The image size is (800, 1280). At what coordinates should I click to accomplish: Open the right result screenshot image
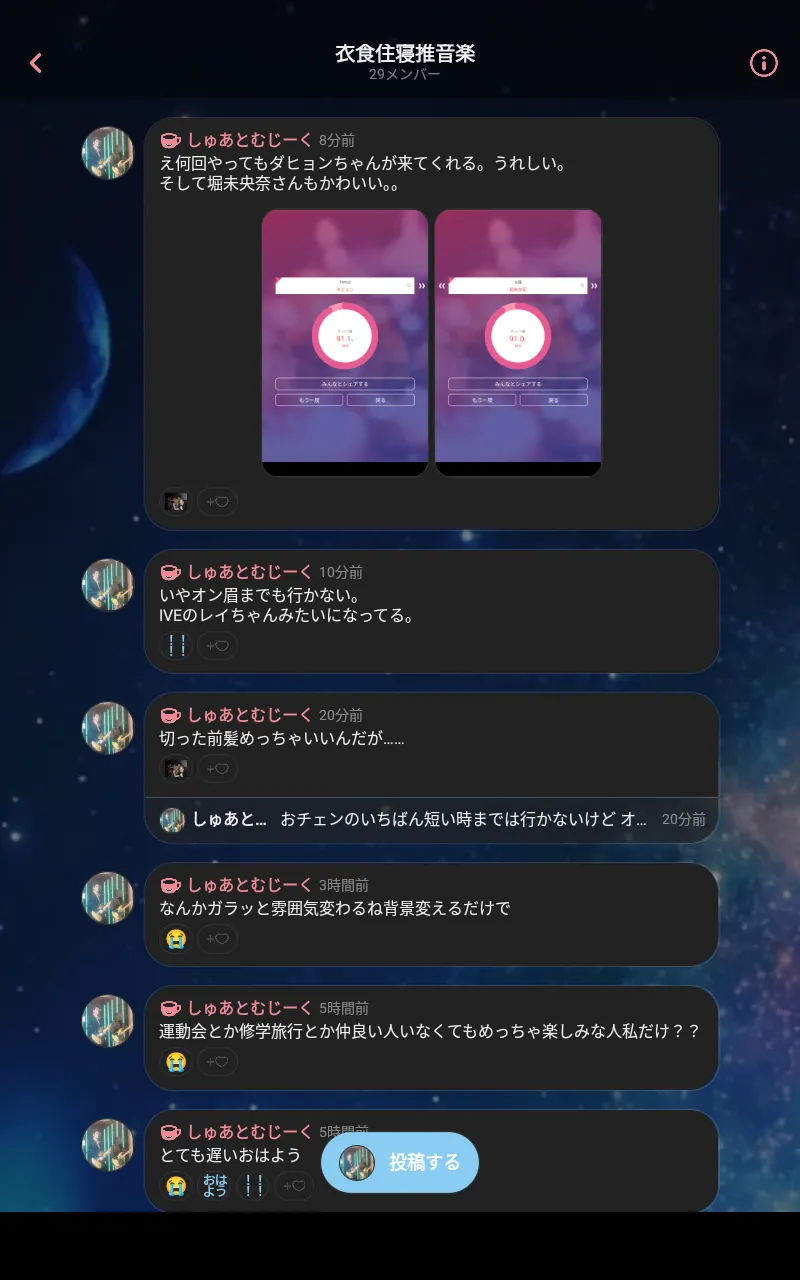[x=518, y=343]
